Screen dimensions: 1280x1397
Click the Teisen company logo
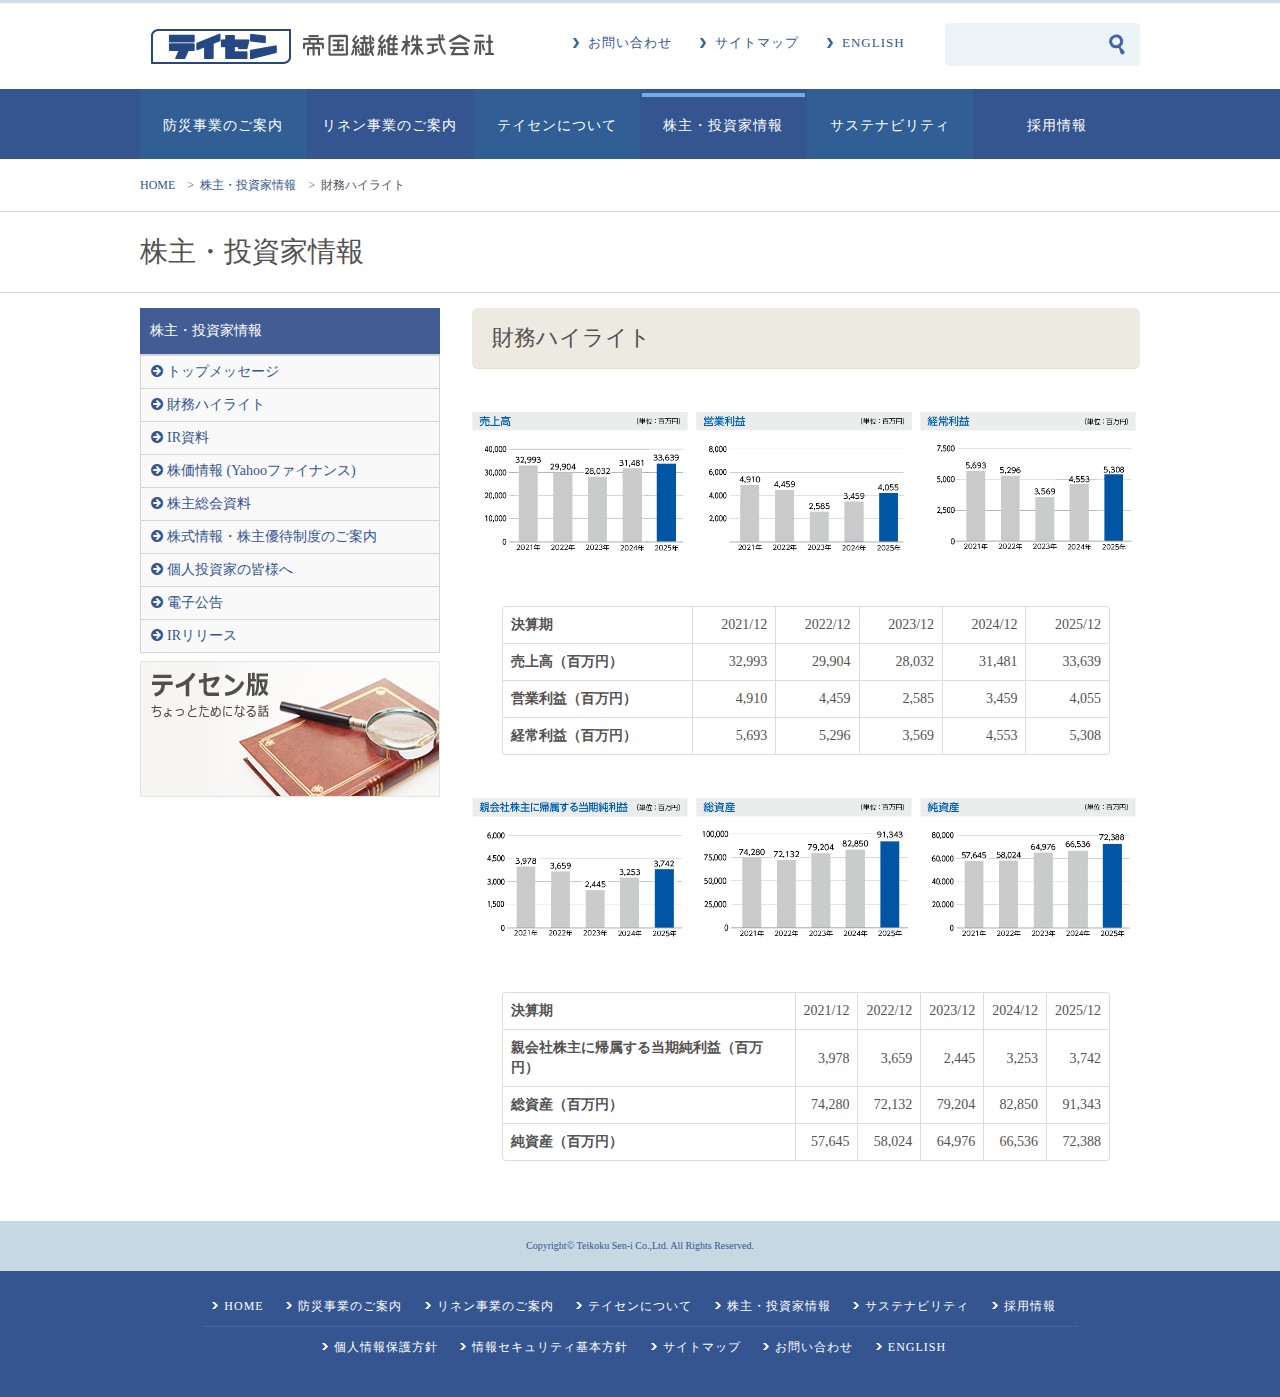pos(323,46)
